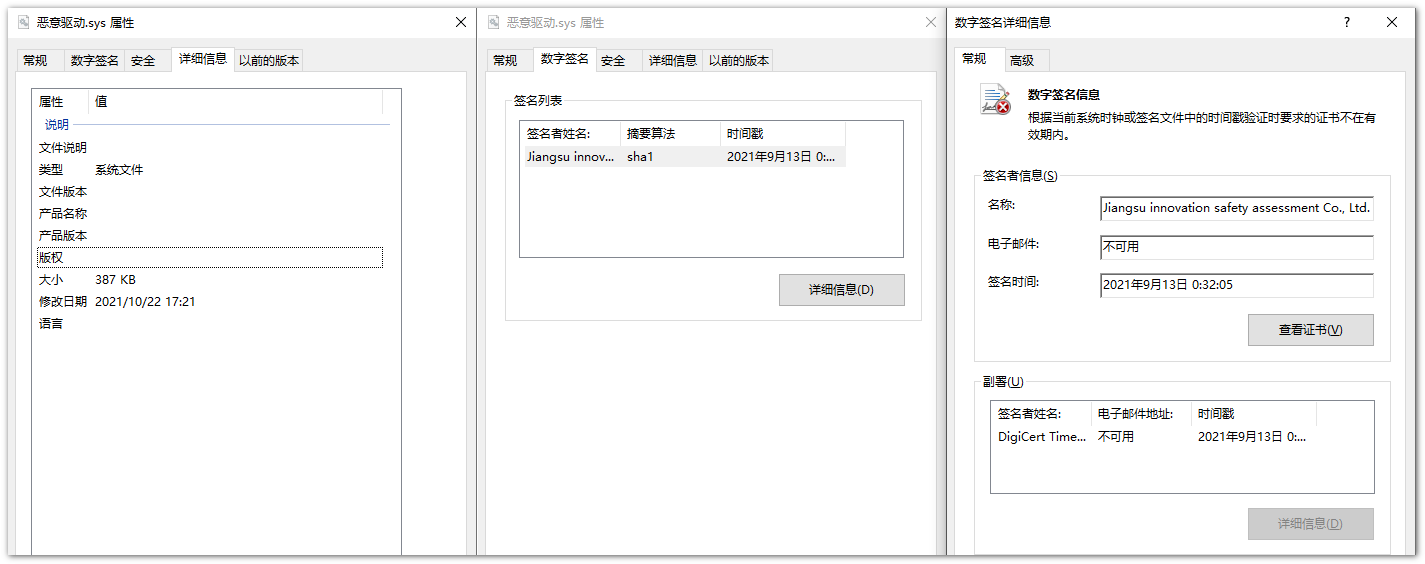
Task: Click the 名称 signer name field
Action: pyautogui.click(x=1236, y=208)
